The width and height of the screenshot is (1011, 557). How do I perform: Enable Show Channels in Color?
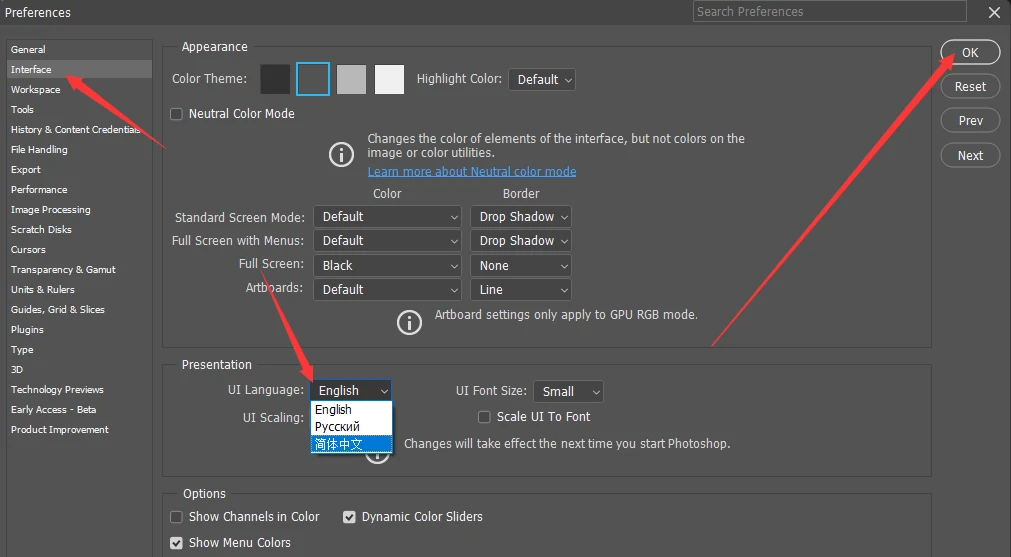176,517
